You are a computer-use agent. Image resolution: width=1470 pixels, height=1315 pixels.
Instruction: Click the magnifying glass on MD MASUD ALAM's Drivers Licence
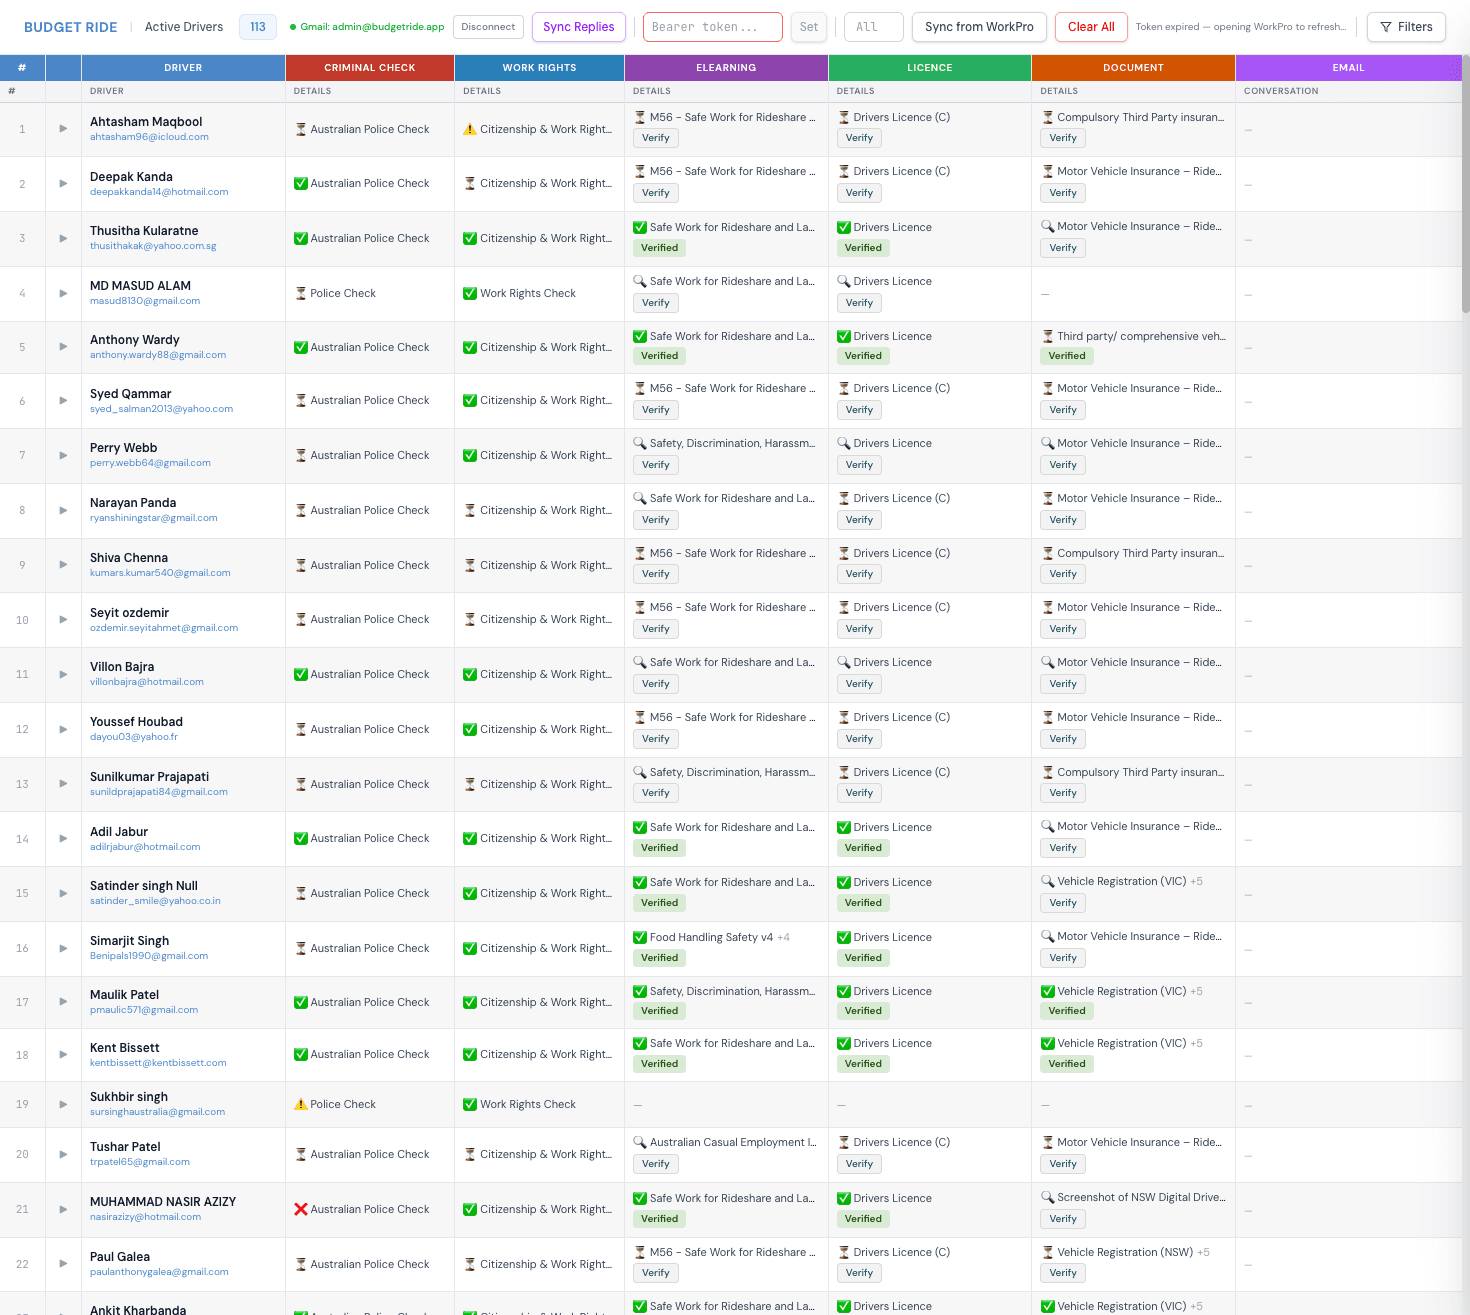841,281
